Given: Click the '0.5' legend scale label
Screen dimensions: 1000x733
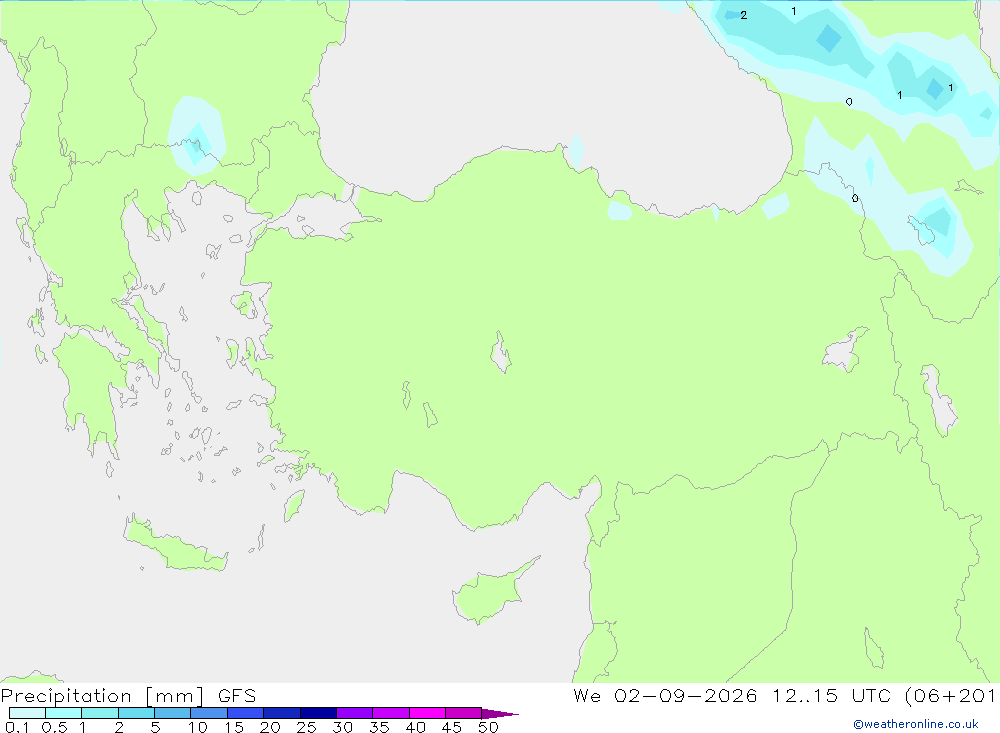Looking at the screenshot, I should 54,727.
